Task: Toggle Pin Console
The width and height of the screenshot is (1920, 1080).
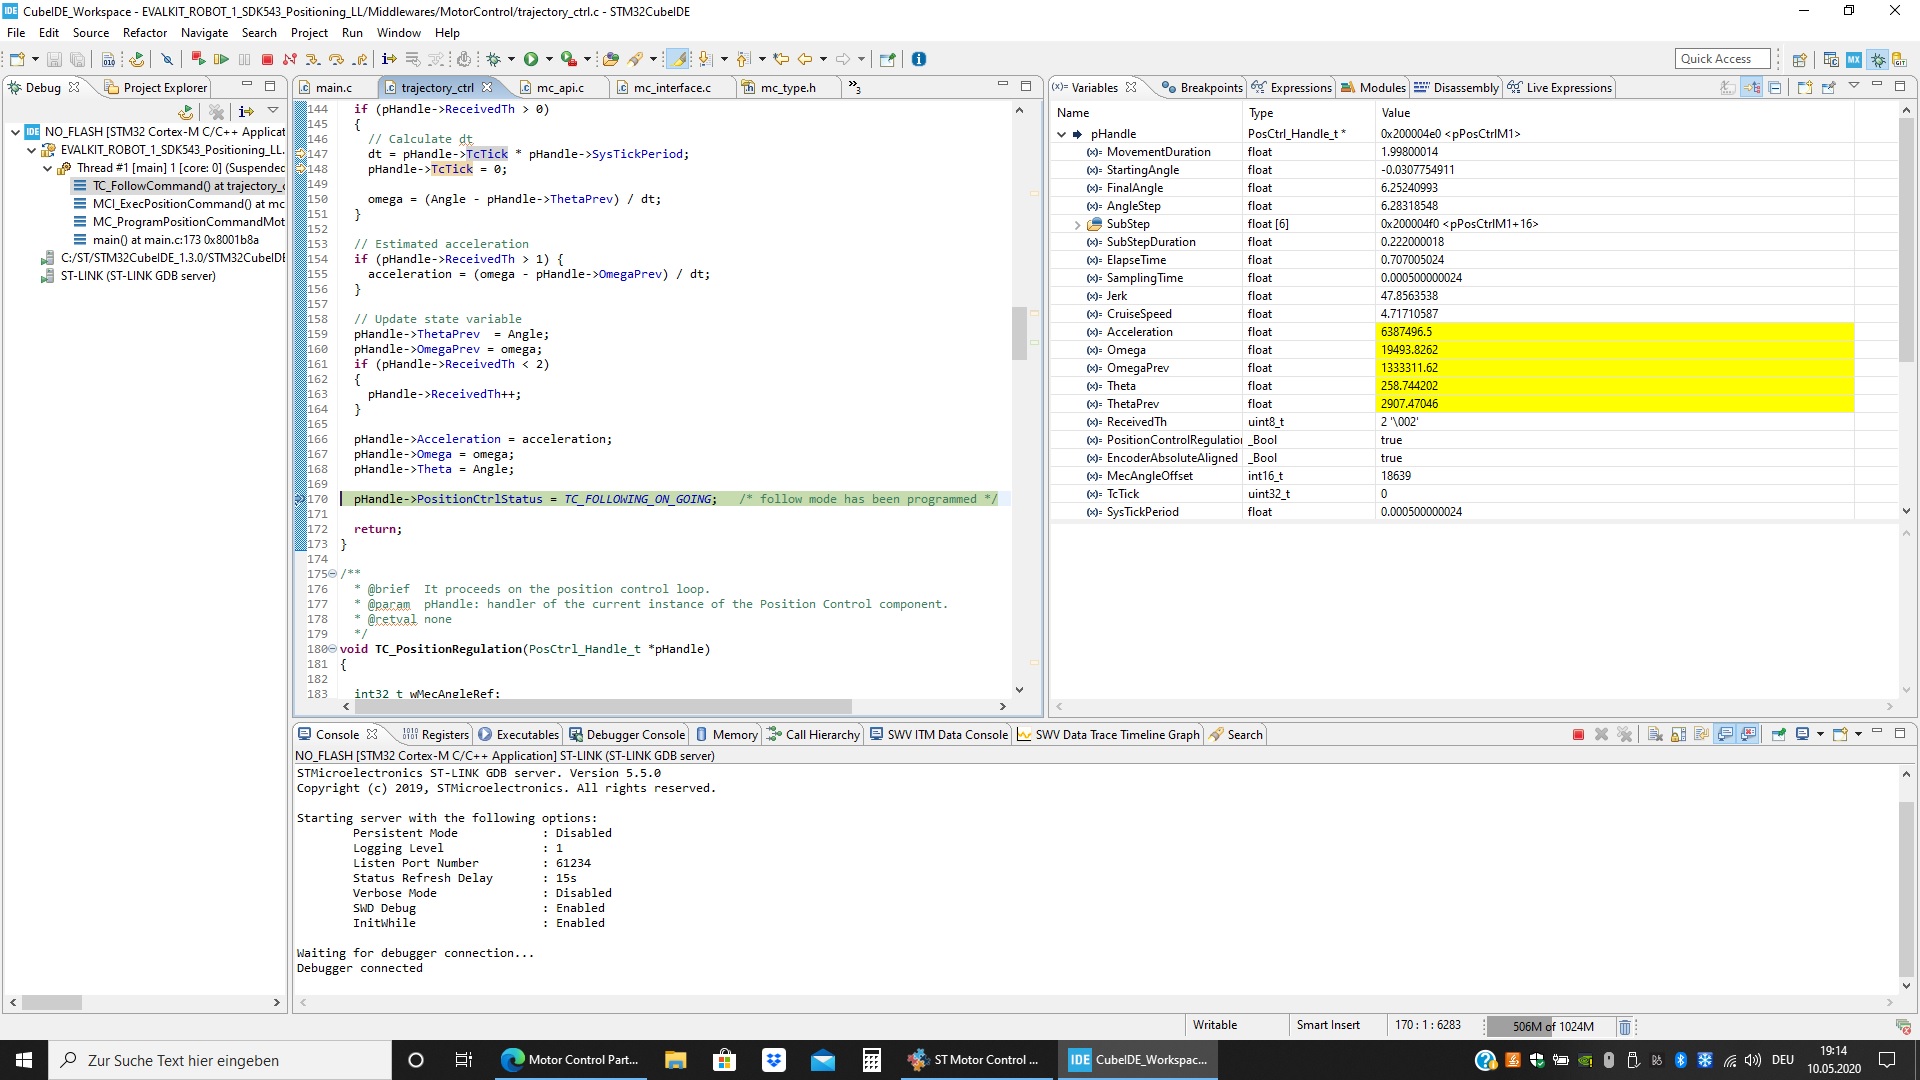Action: [x=1778, y=734]
